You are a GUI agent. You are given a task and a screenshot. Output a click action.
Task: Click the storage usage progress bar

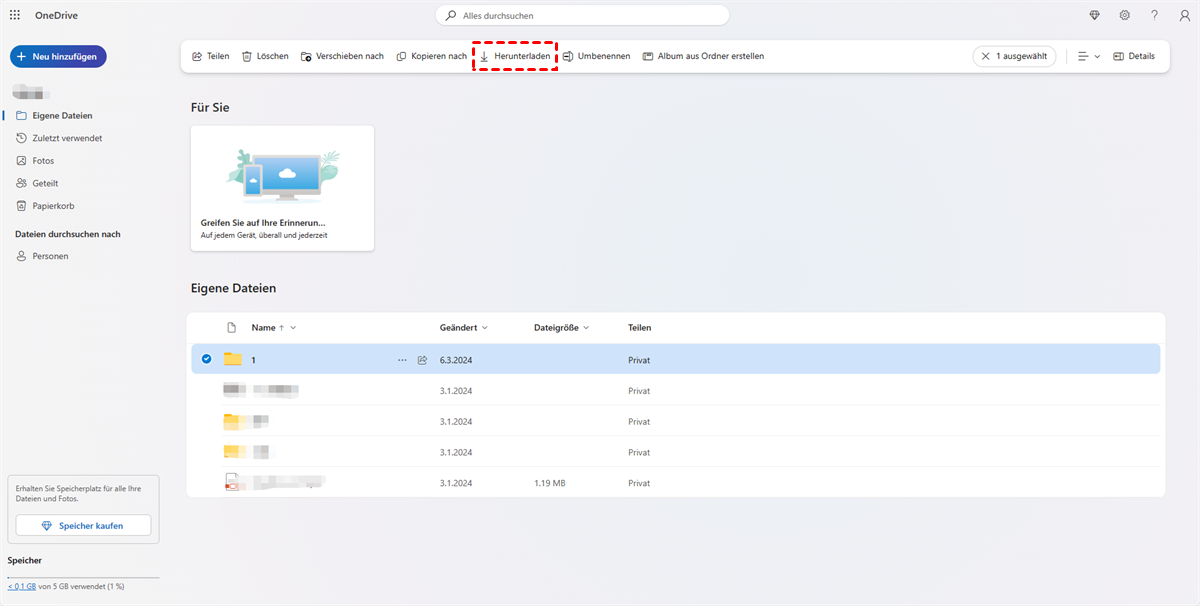click(83, 578)
